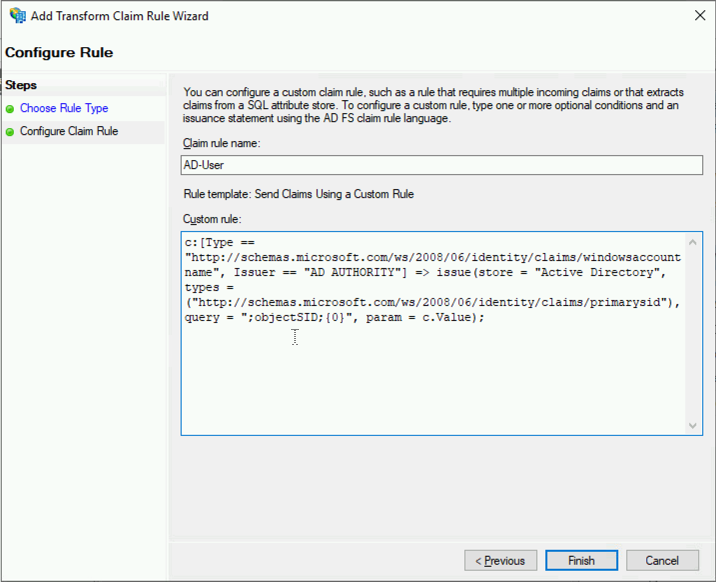Click the 'objectSID' query text in rule
The width and height of the screenshot is (716, 582).
click(x=285, y=317)
